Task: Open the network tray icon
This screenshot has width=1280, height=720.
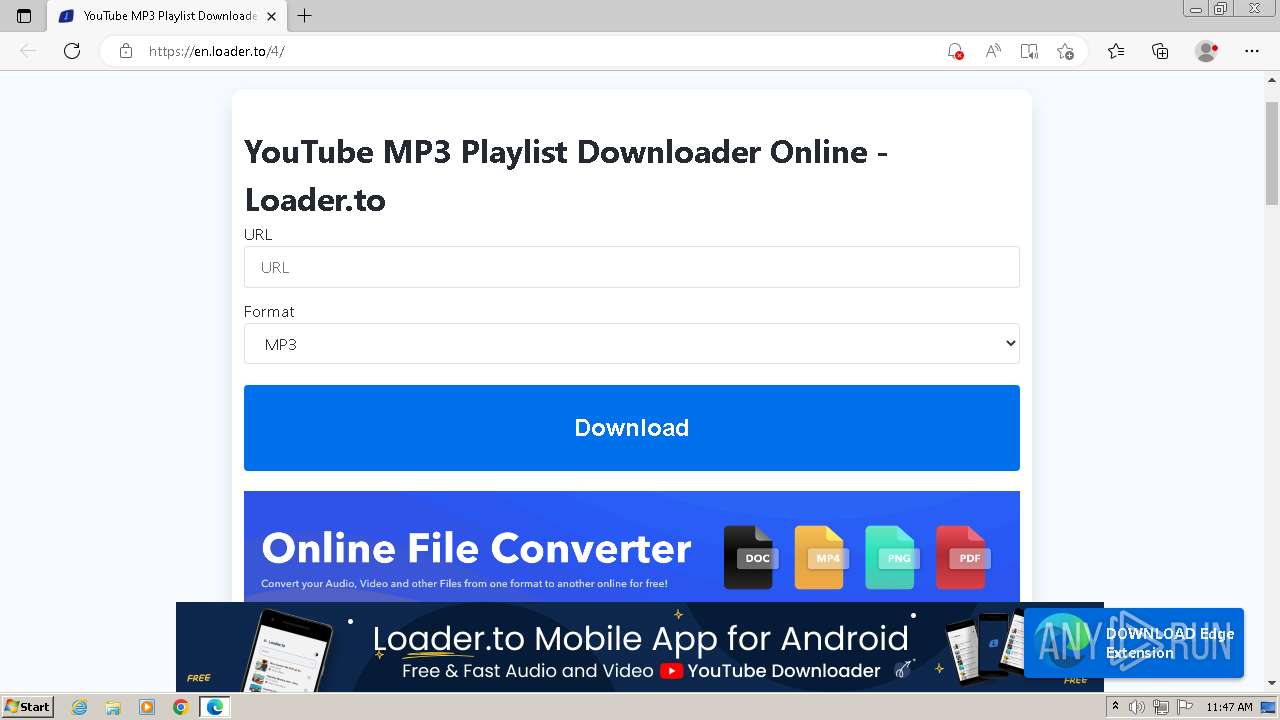Action: point(1161,707)
